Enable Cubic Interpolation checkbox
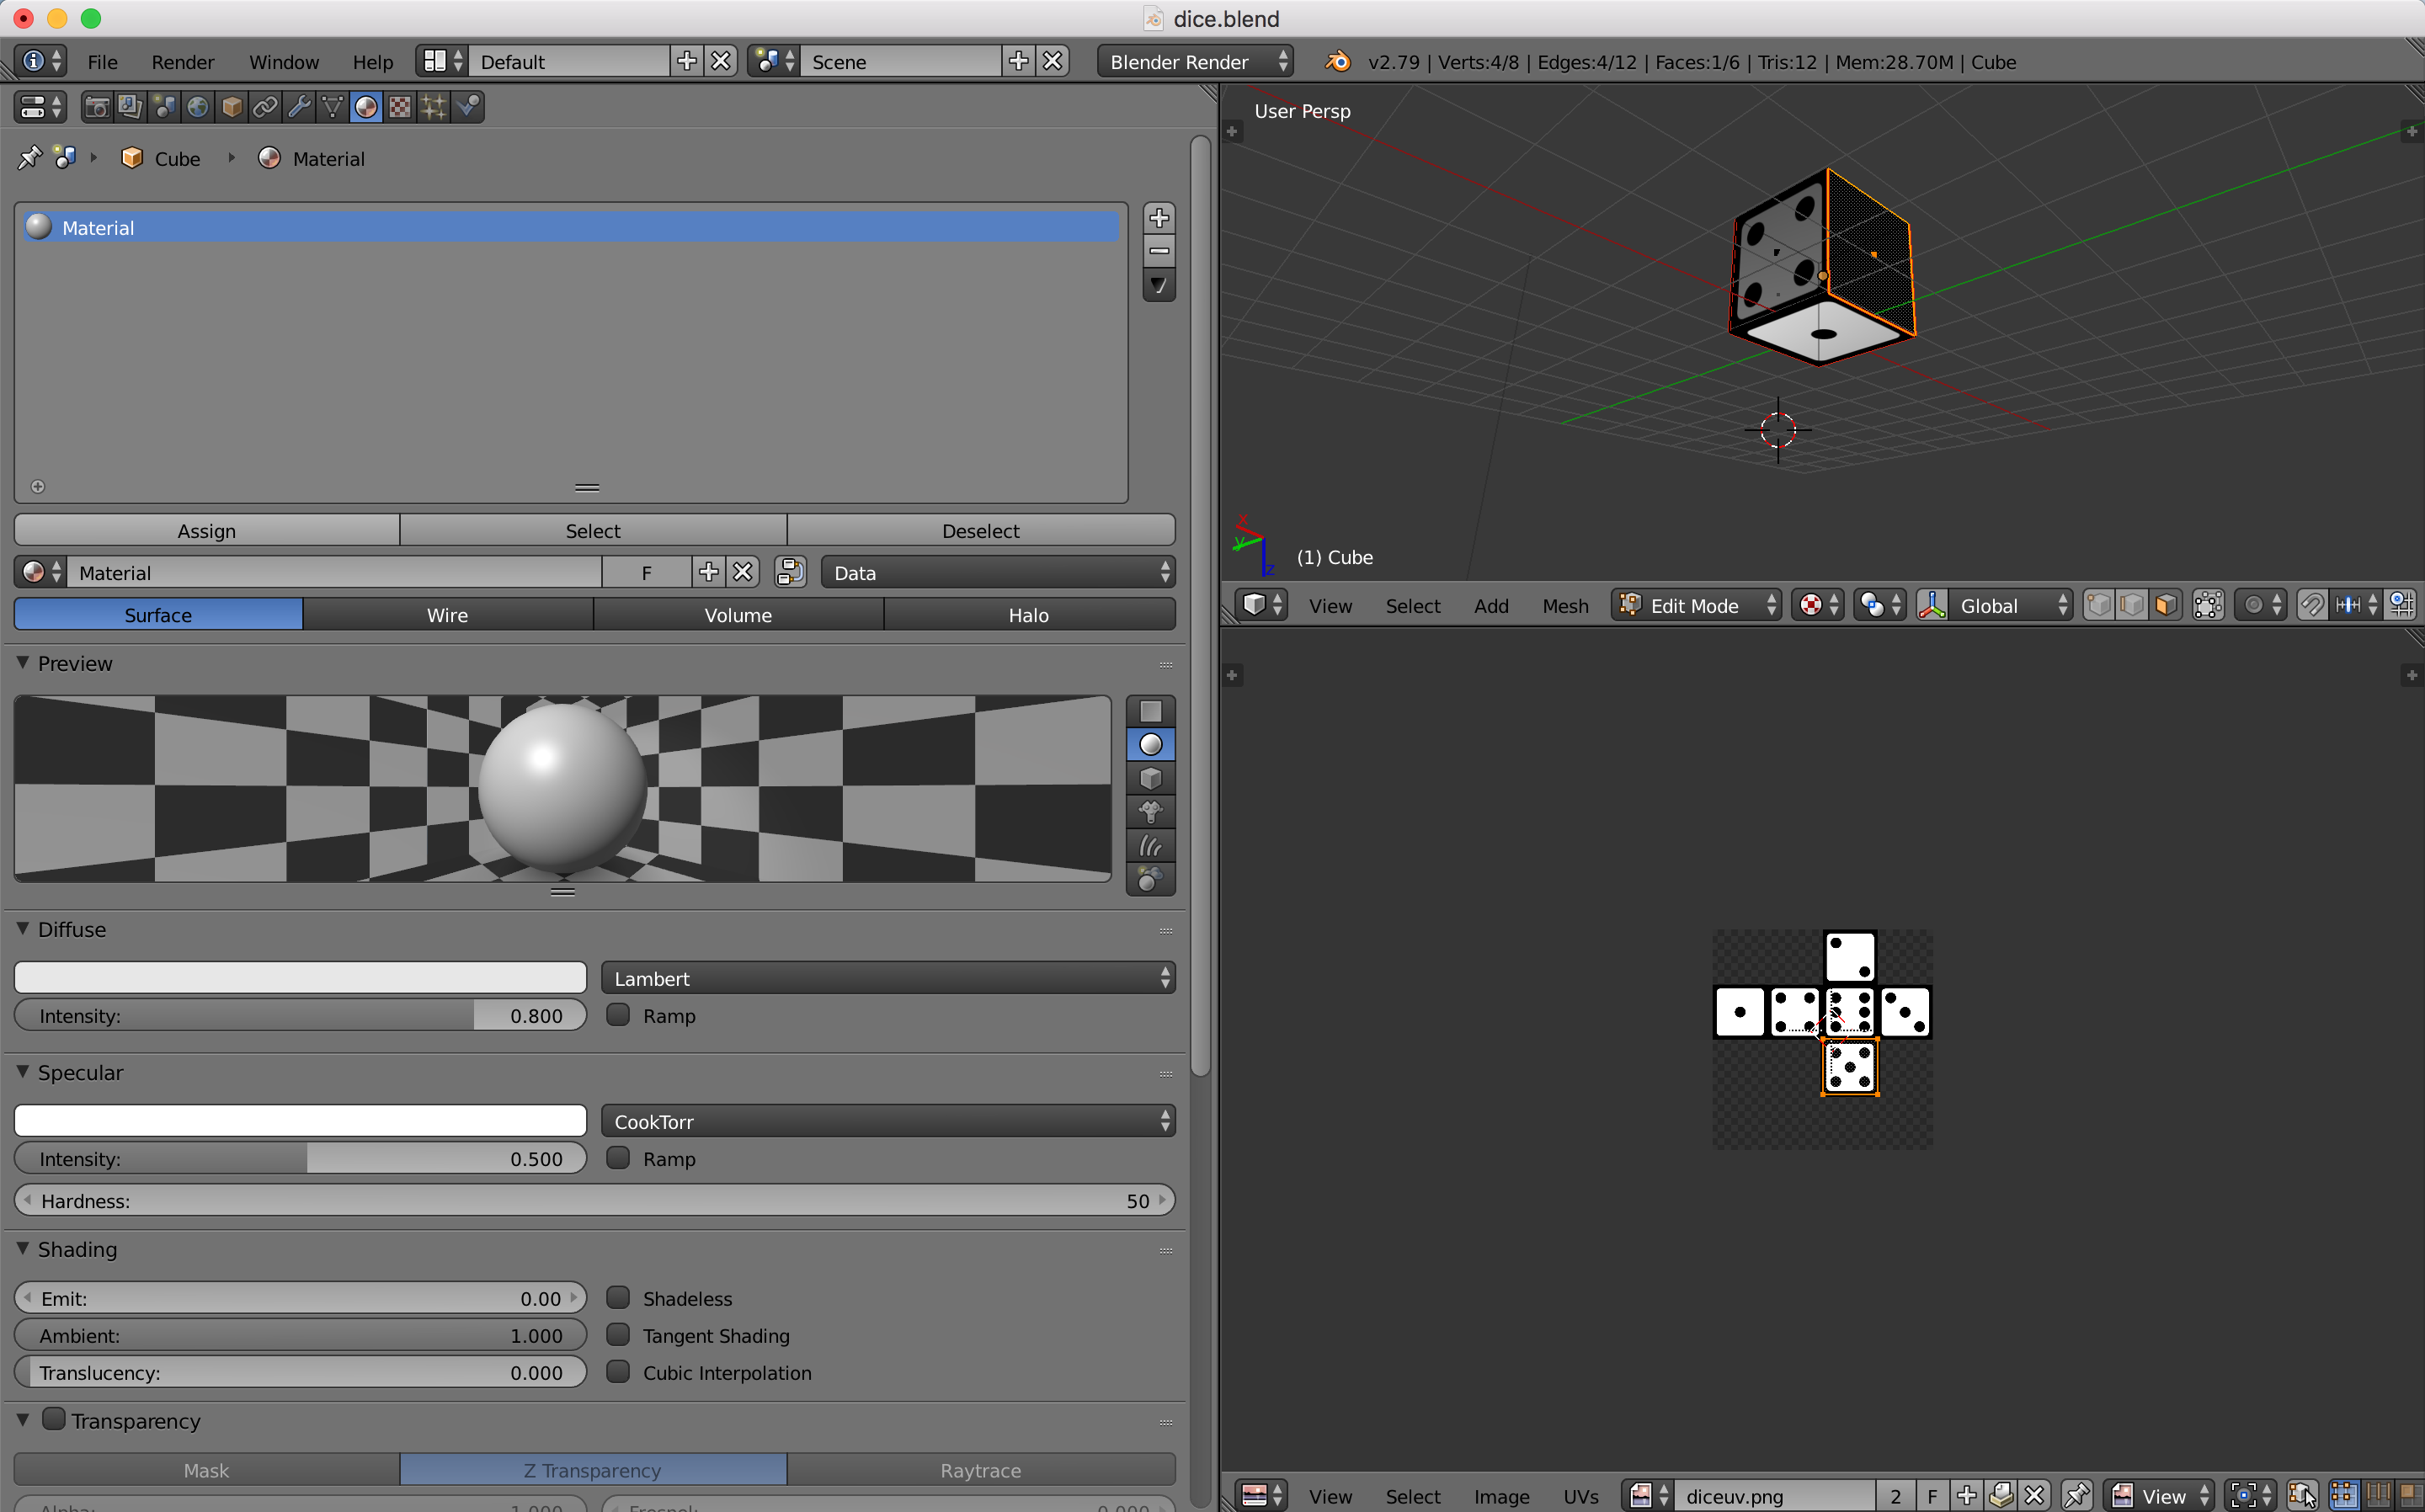Screen dimensions: 2425x1512 (x=618, y=1372)
